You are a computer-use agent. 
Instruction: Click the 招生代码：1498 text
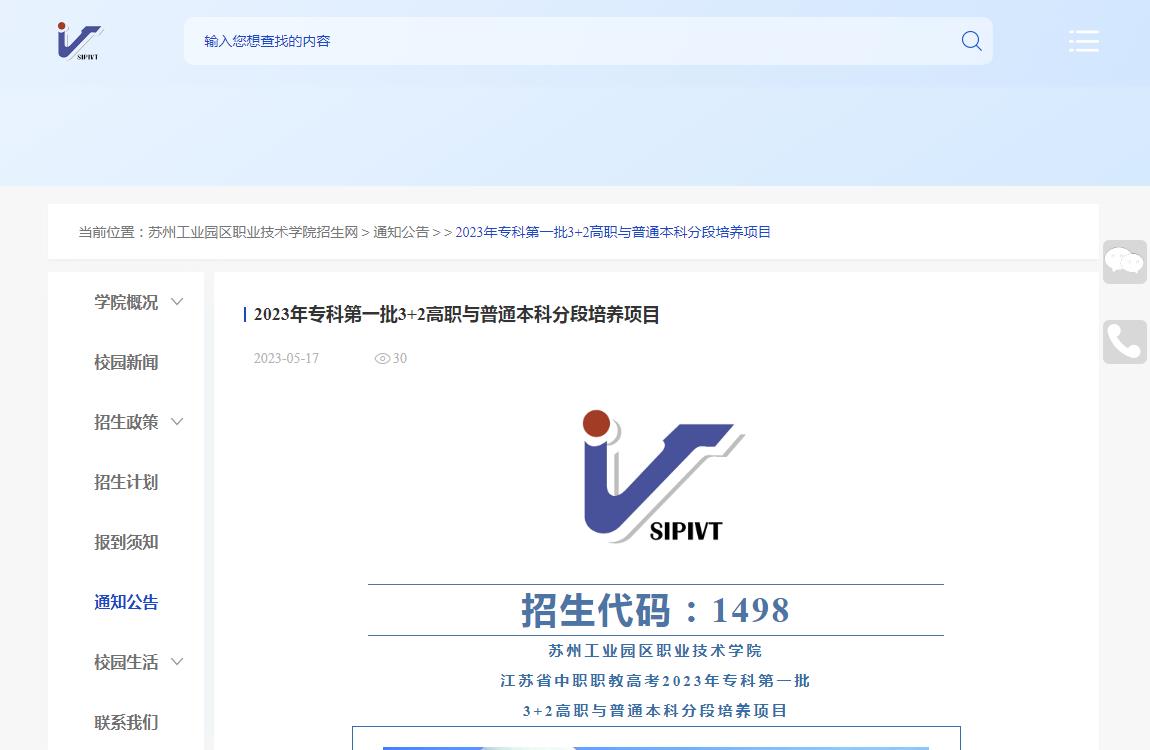tap(656, 610)
